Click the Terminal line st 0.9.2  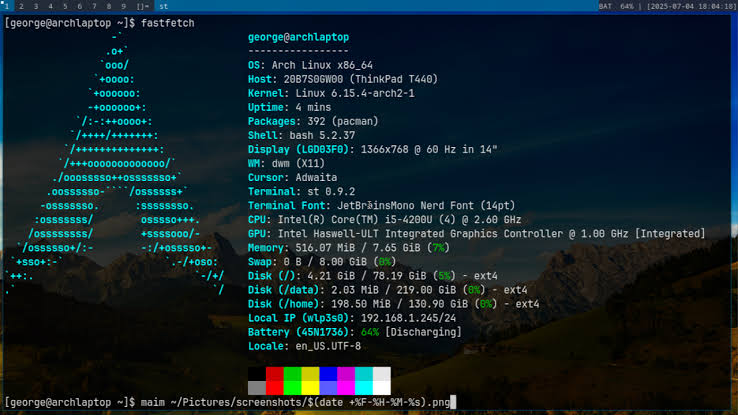tap(301, 192)
